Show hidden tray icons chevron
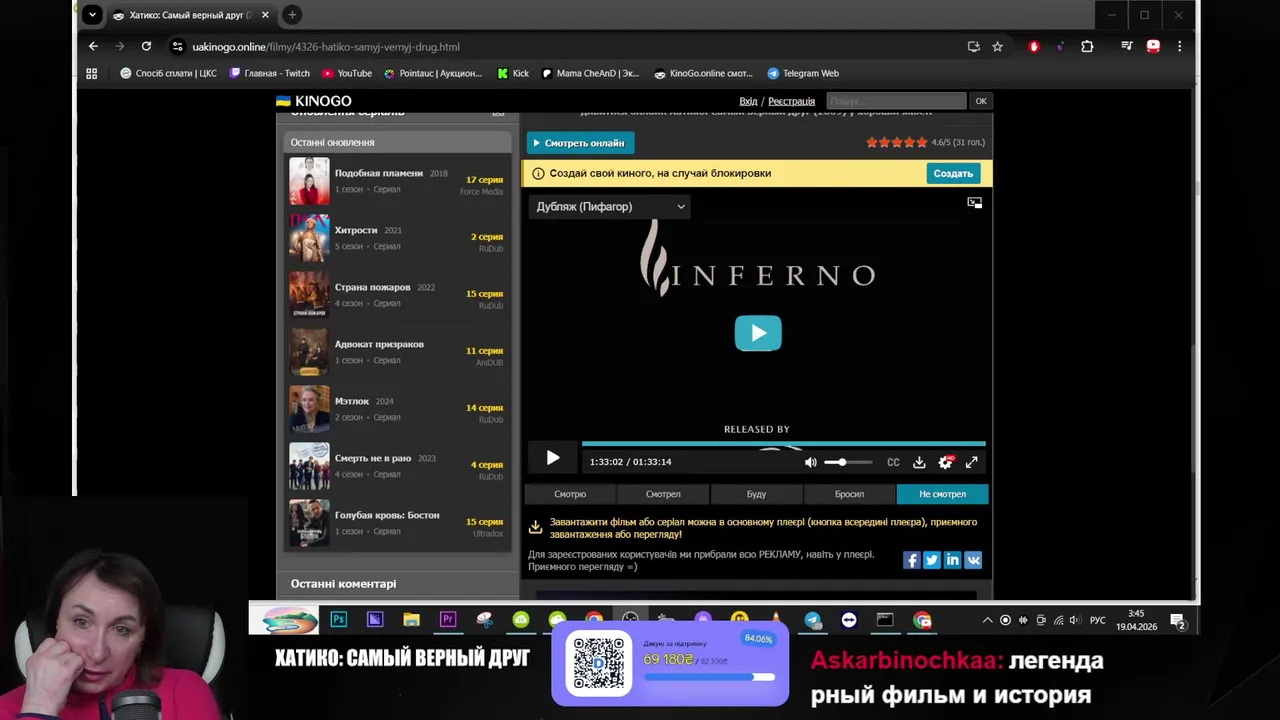Viewport: 1280px width, 720px height. point(988,620)
